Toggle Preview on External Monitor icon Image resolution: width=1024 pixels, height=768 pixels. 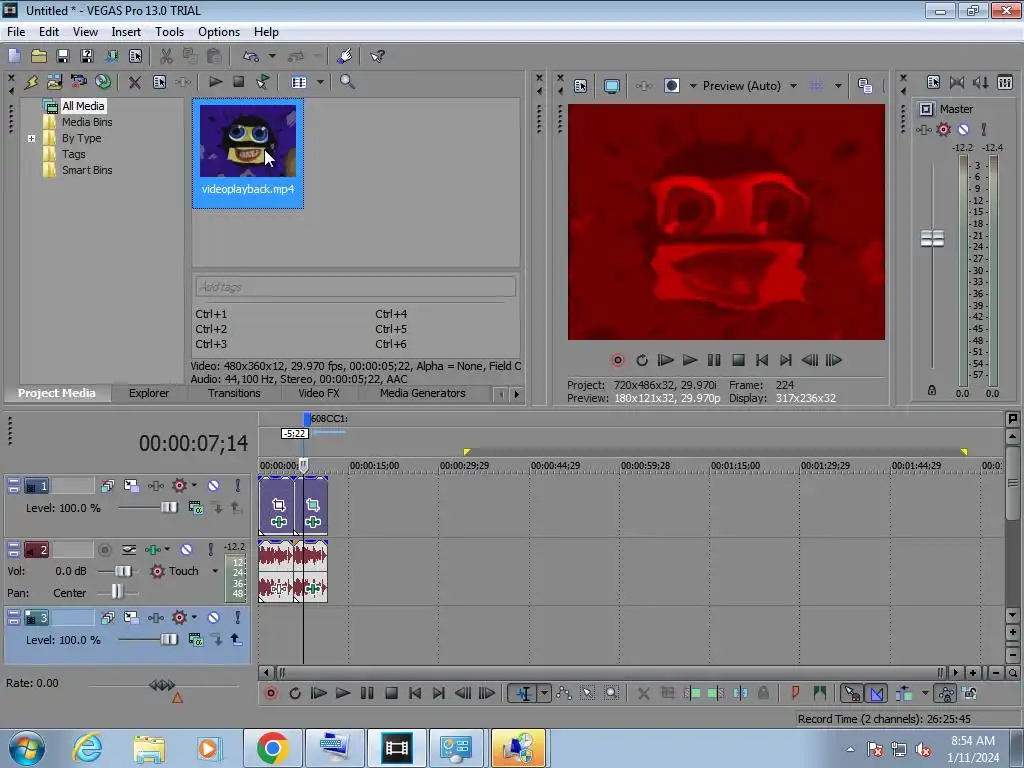point(612,86)
